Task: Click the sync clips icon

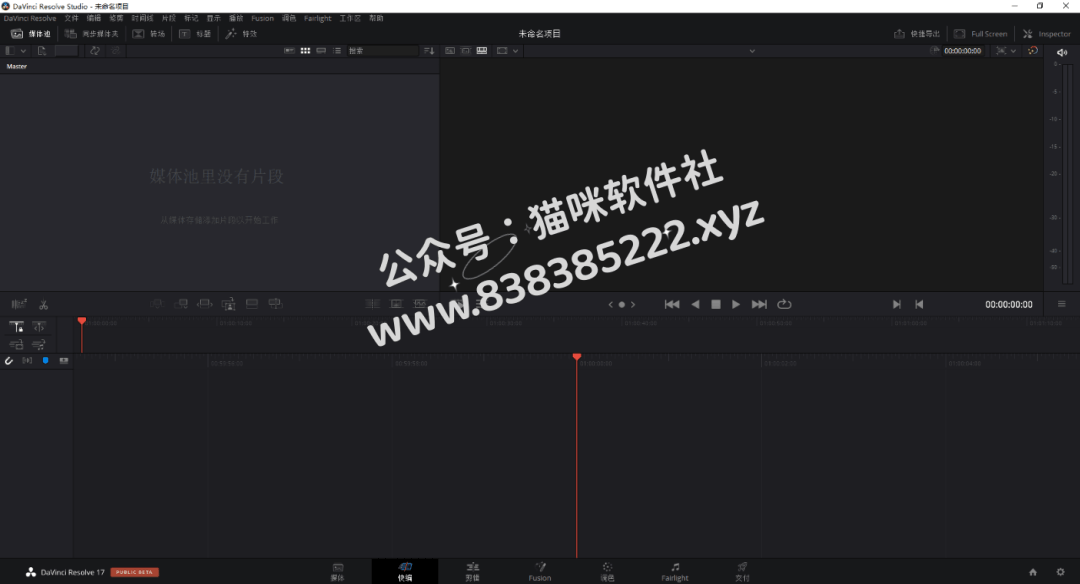Action: click(94, 51)
